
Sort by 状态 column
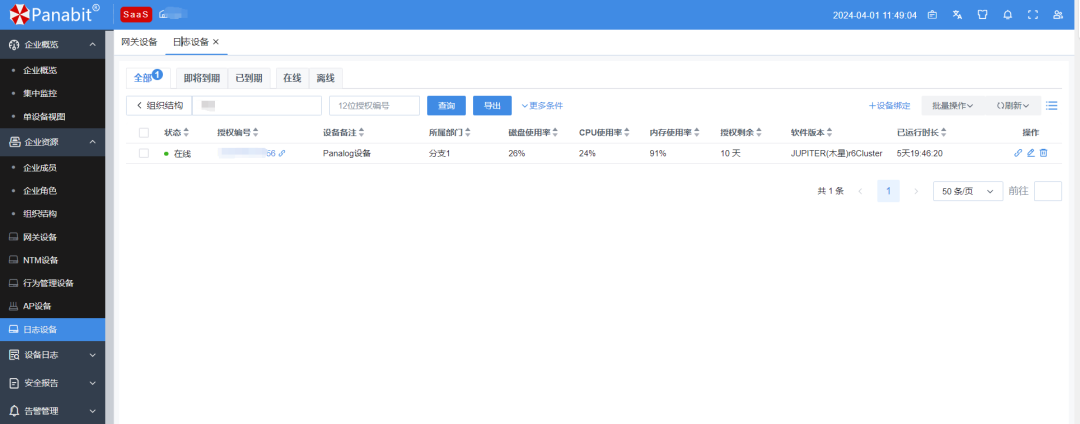click(186, 133)
